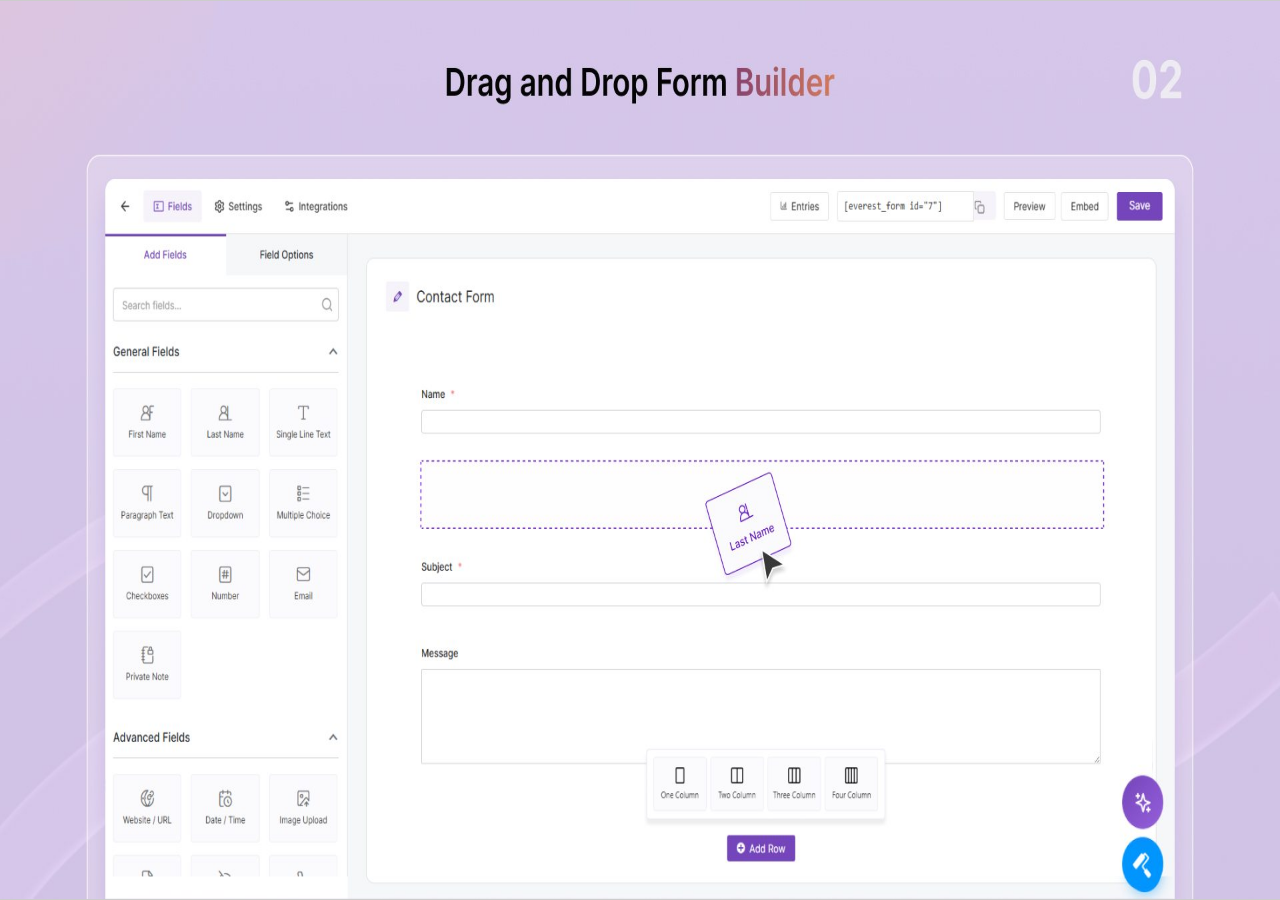The height and width of the screenshot is (900, 1280).
Task: Switch to Add Fields tab
Action: point(165,255)
